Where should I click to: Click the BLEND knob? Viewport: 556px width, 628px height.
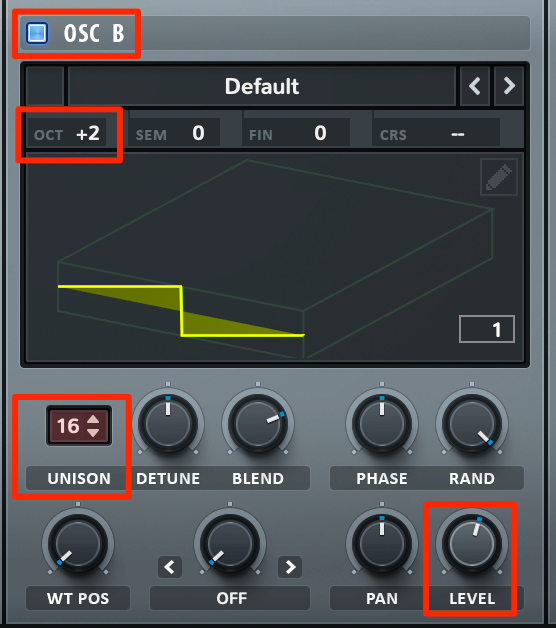pyautogui.click(x=258, y=424)
